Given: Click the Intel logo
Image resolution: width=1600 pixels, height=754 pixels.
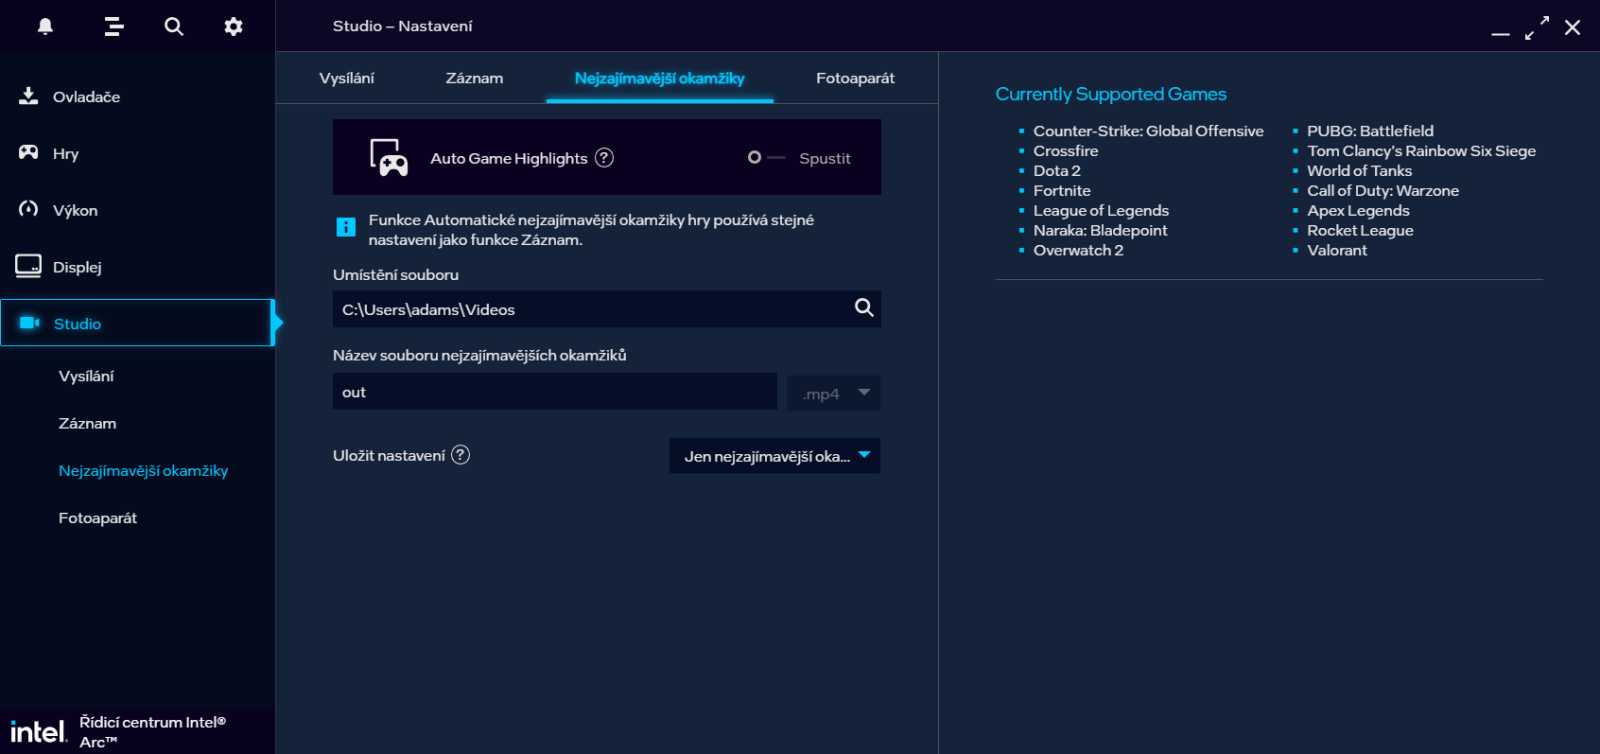Looking at the screenshot, I should pos(38,732).
